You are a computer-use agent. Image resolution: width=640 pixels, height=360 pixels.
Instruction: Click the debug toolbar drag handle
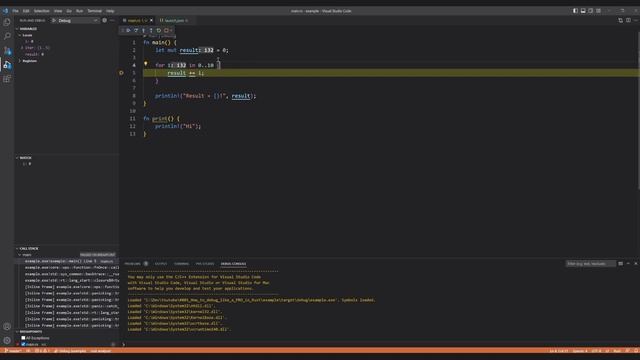tap(122, 30)
